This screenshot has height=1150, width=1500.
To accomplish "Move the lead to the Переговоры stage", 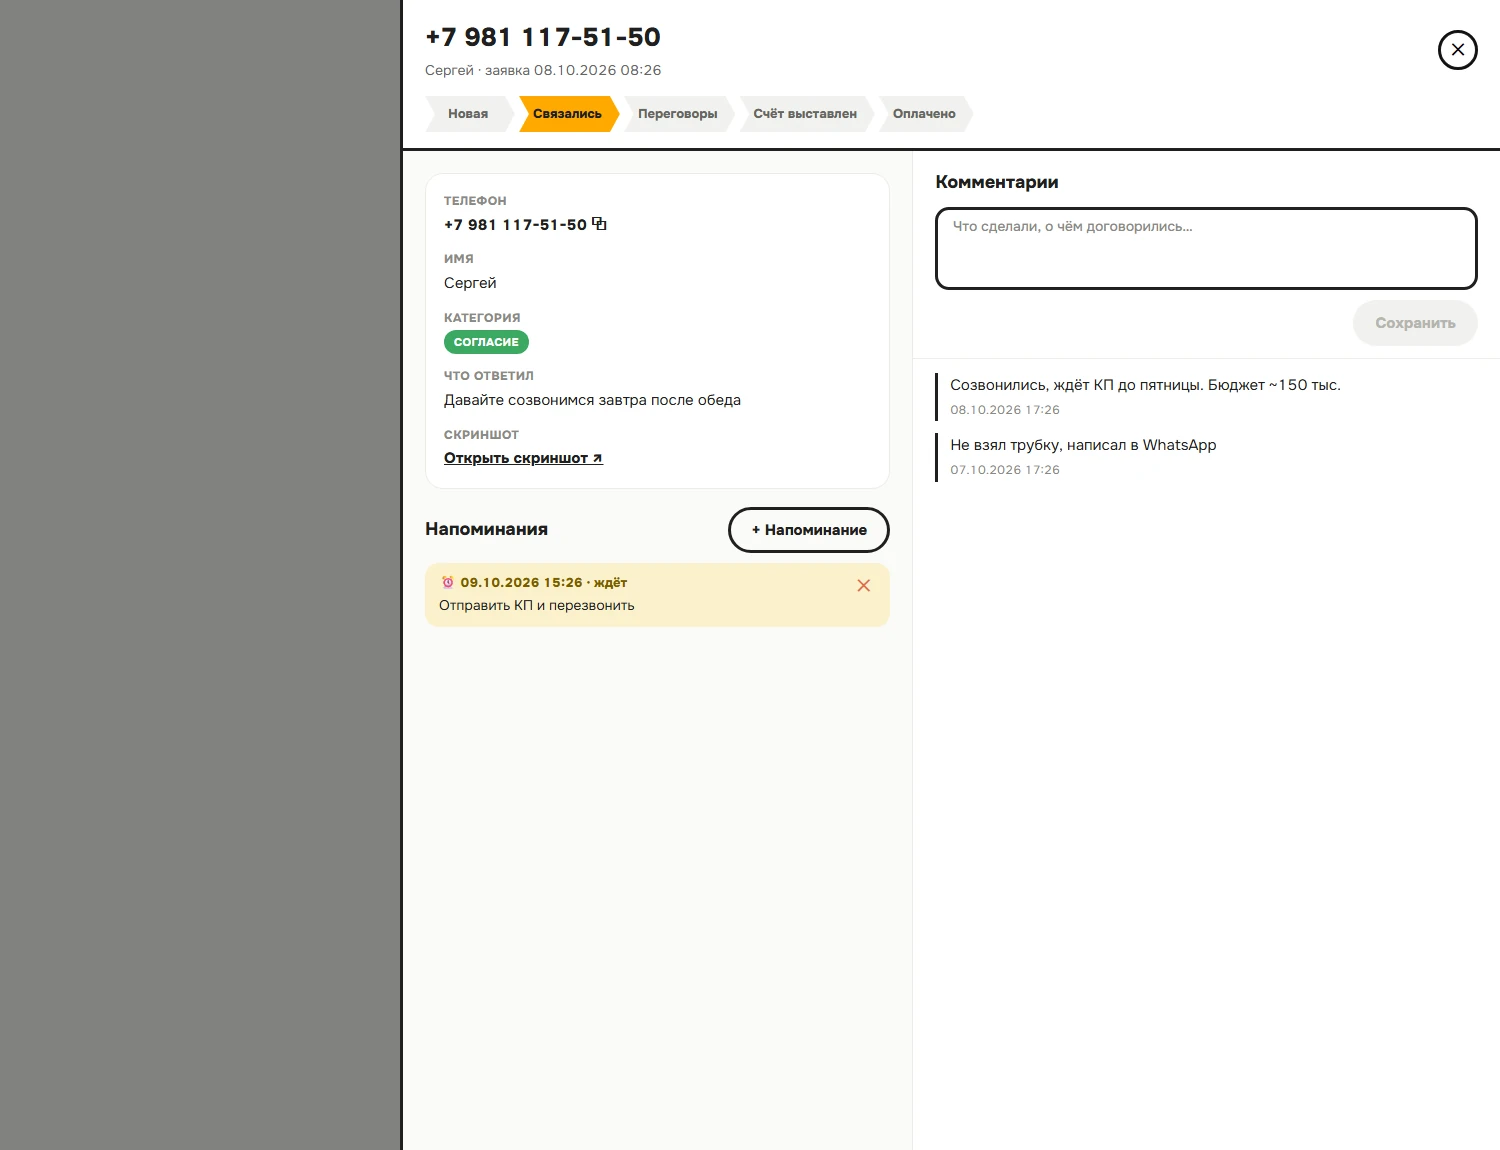I will (678, 114).
